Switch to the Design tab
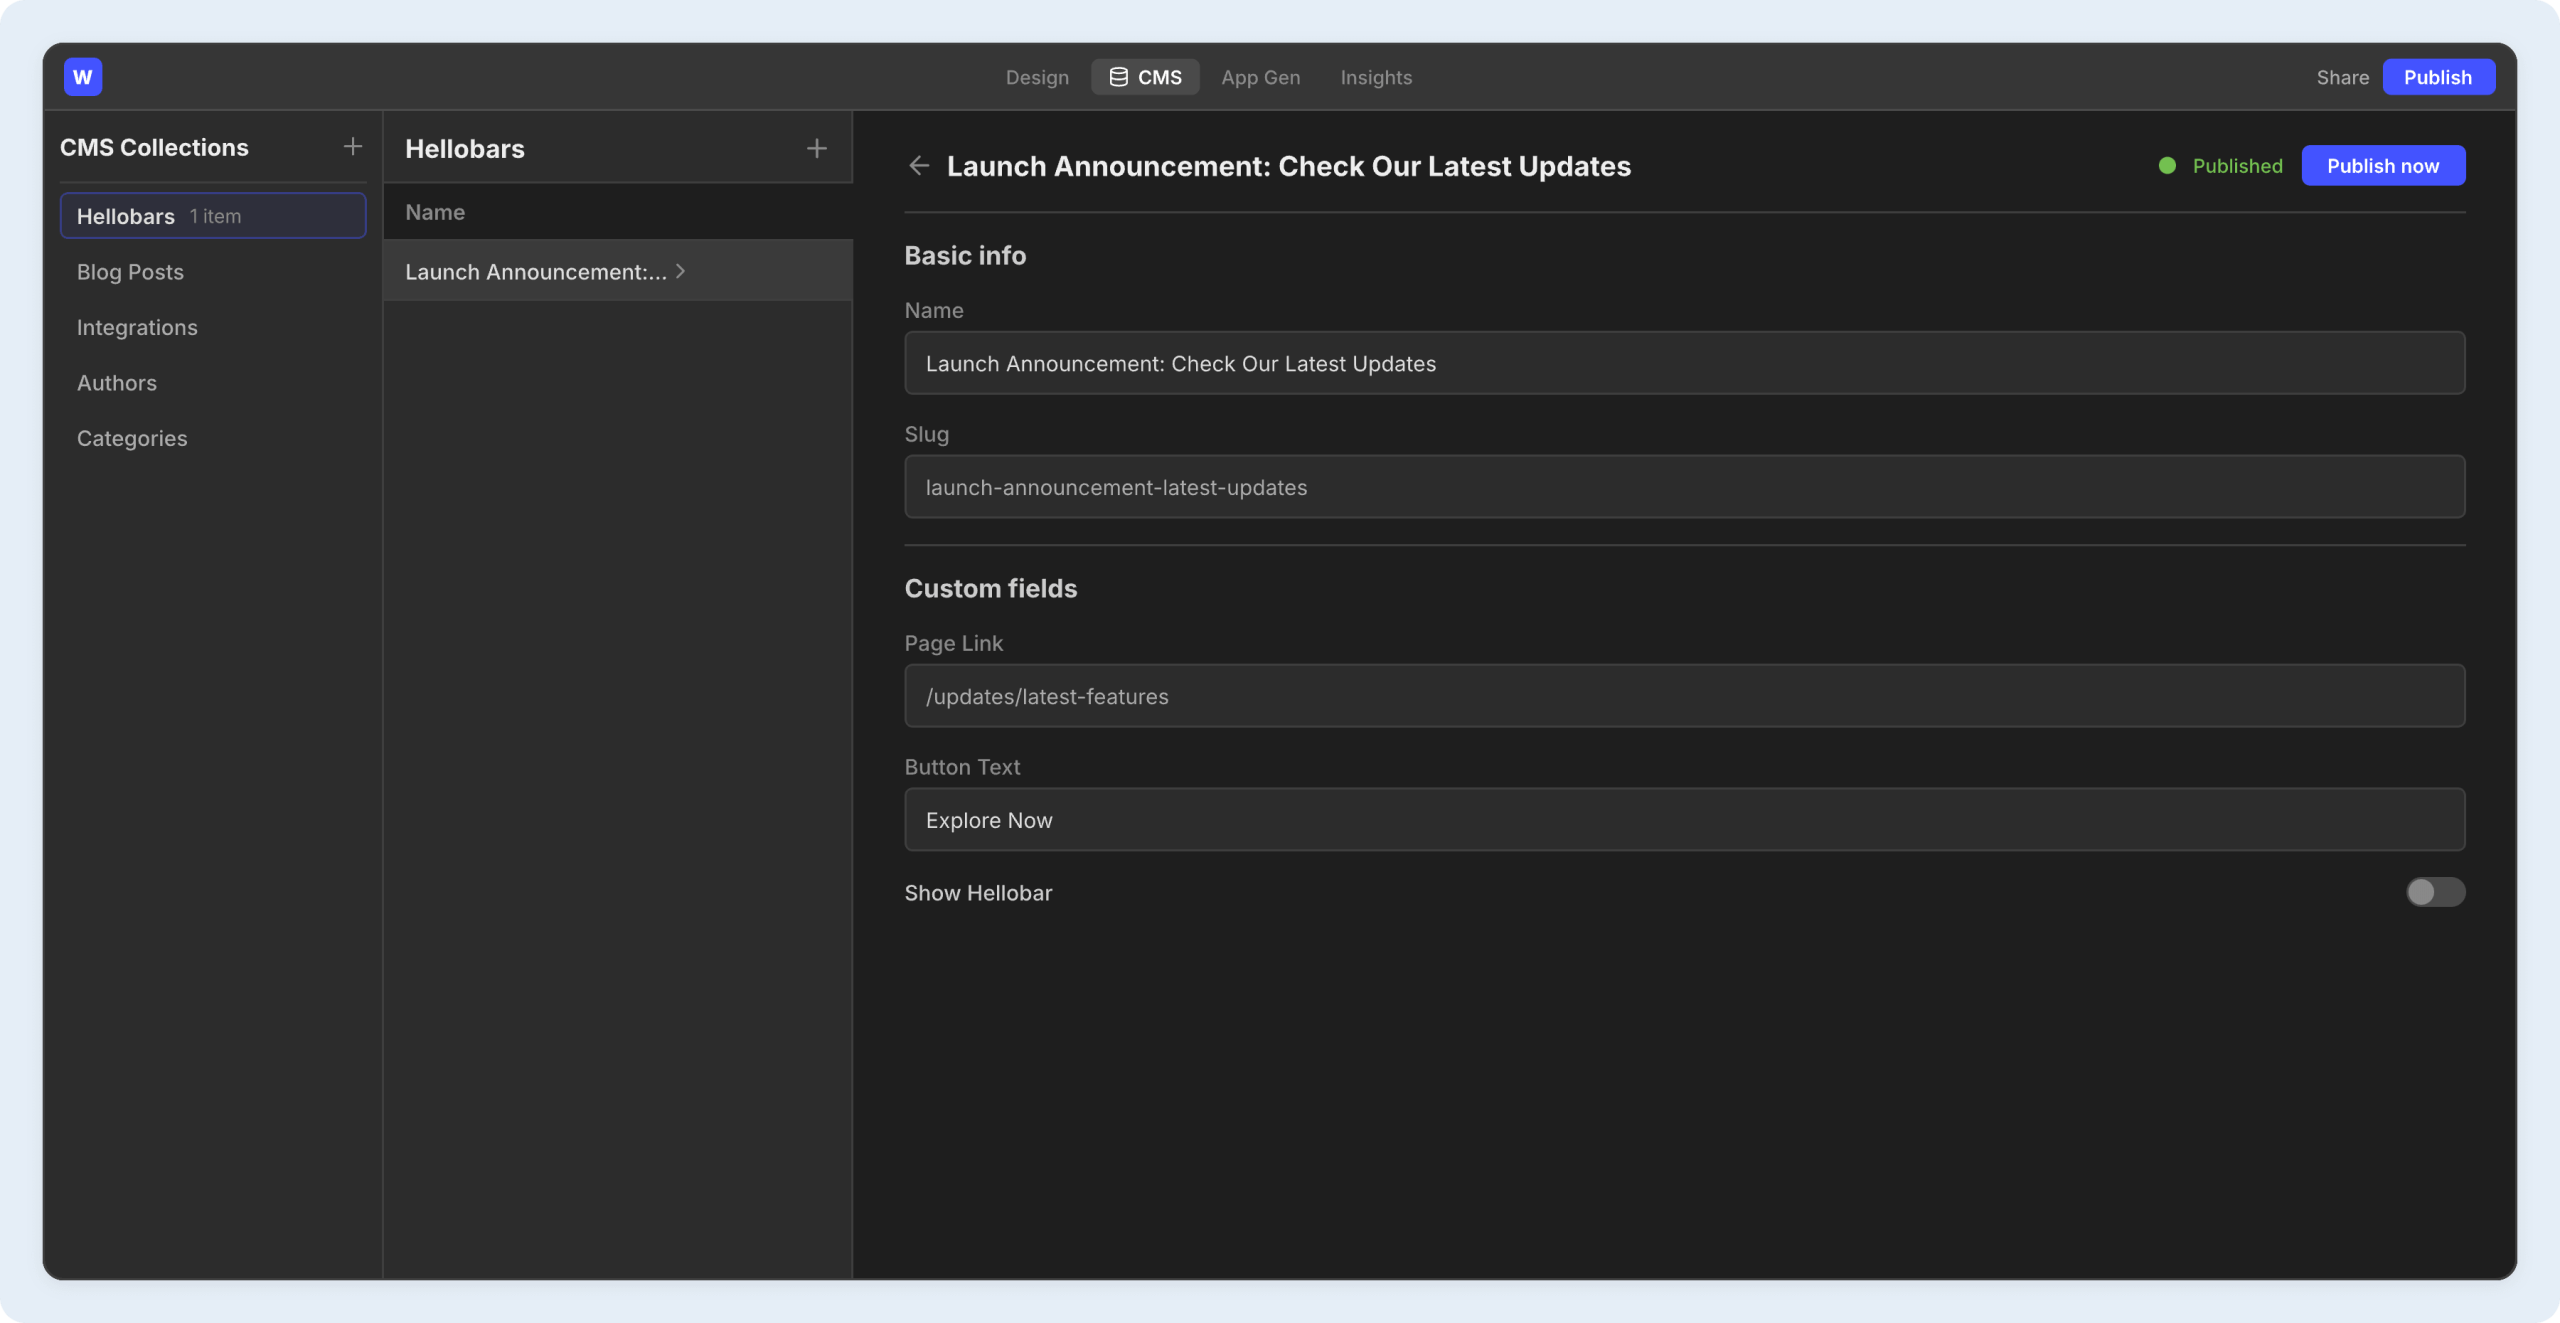The width and height of the screenshot is (2560, 1323). coord(1036,77)
